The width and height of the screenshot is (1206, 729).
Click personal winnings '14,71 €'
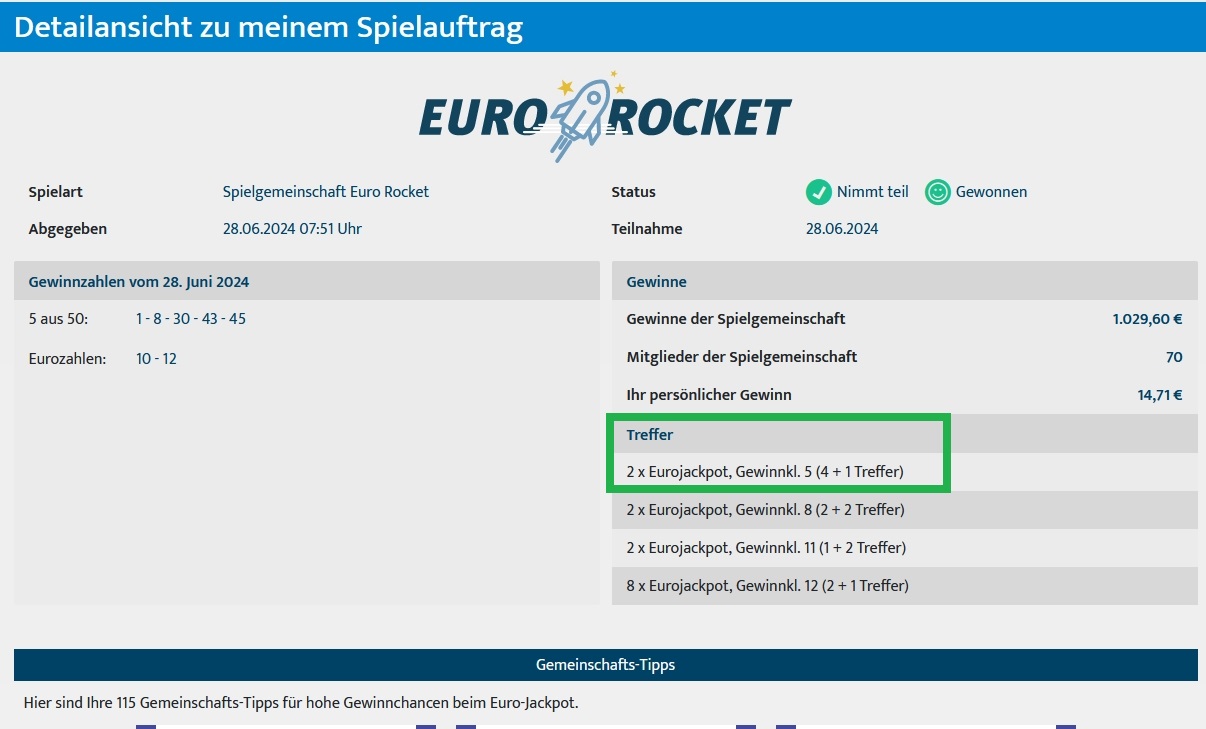[x=1160, y=395]
